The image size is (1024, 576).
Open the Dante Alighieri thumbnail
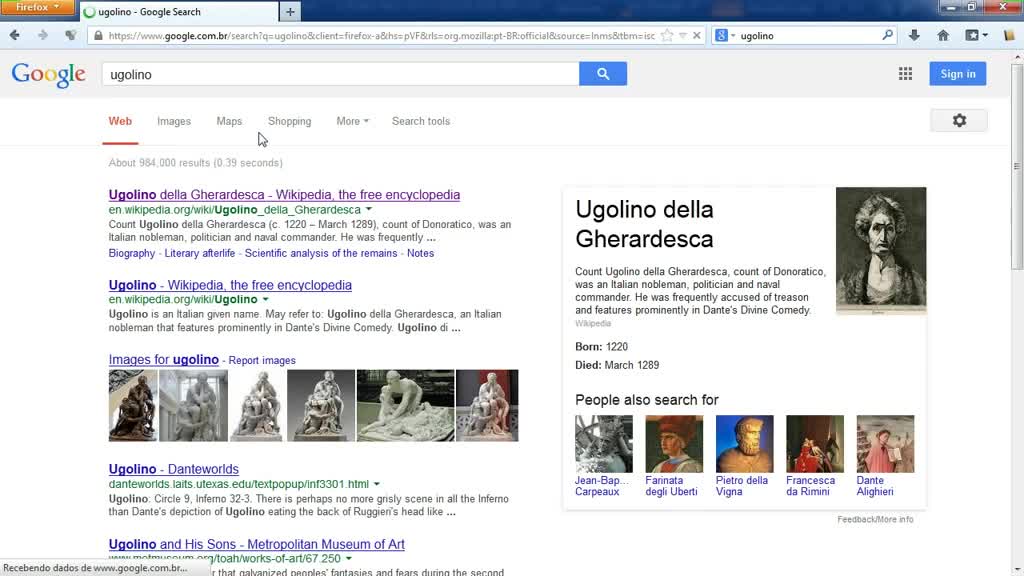pyautogui.click(x=886, y=443)
